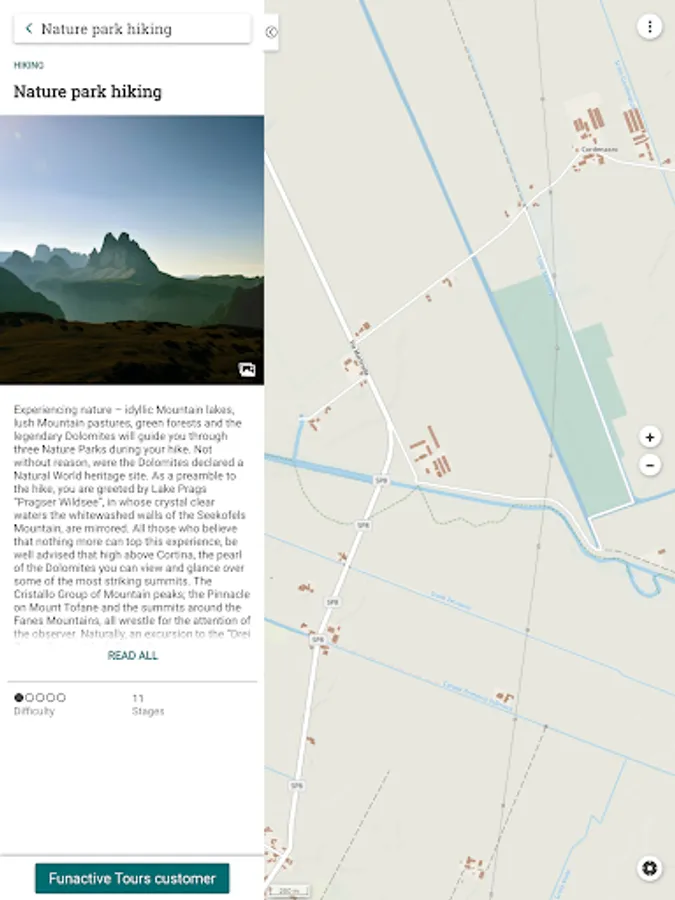Click the mountain tour photo
This screenshot has height=900, width=675.
(x=132, y=250)
